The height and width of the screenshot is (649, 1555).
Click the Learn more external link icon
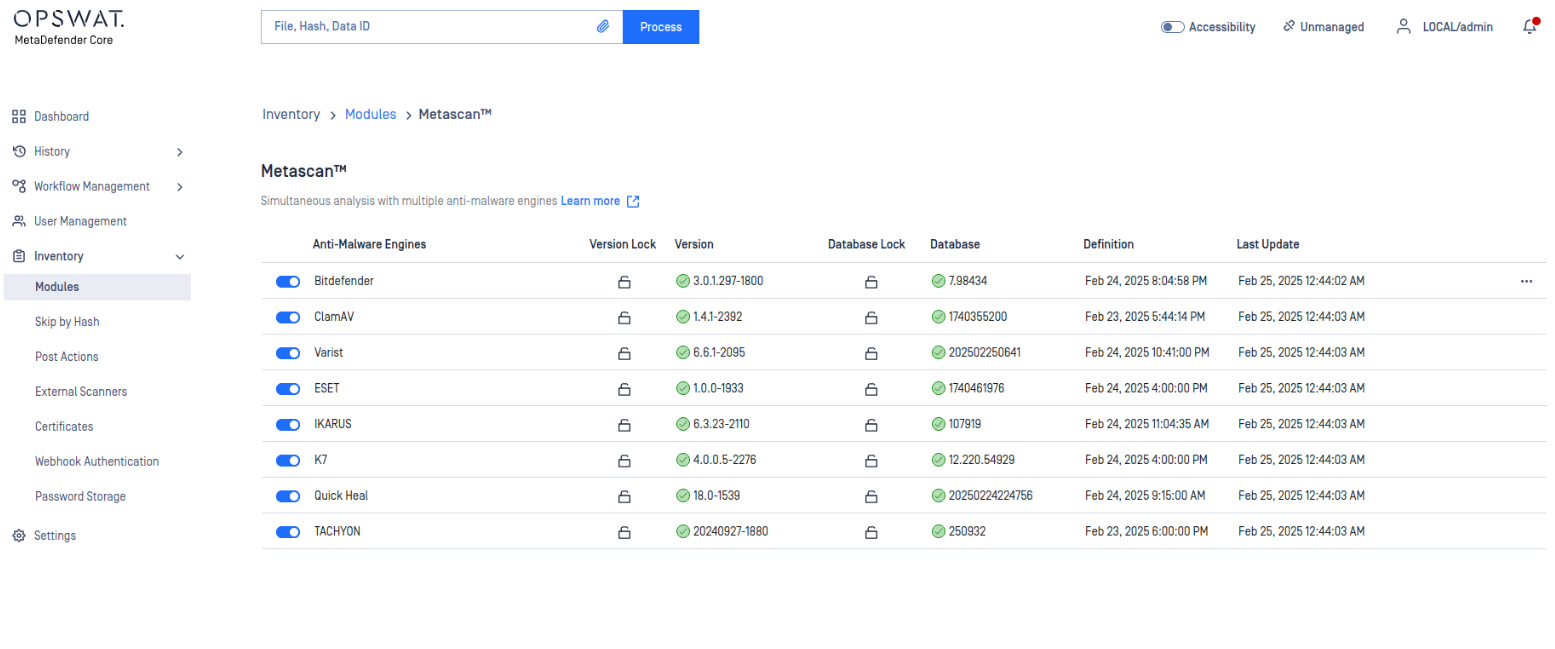pos(633,201)
